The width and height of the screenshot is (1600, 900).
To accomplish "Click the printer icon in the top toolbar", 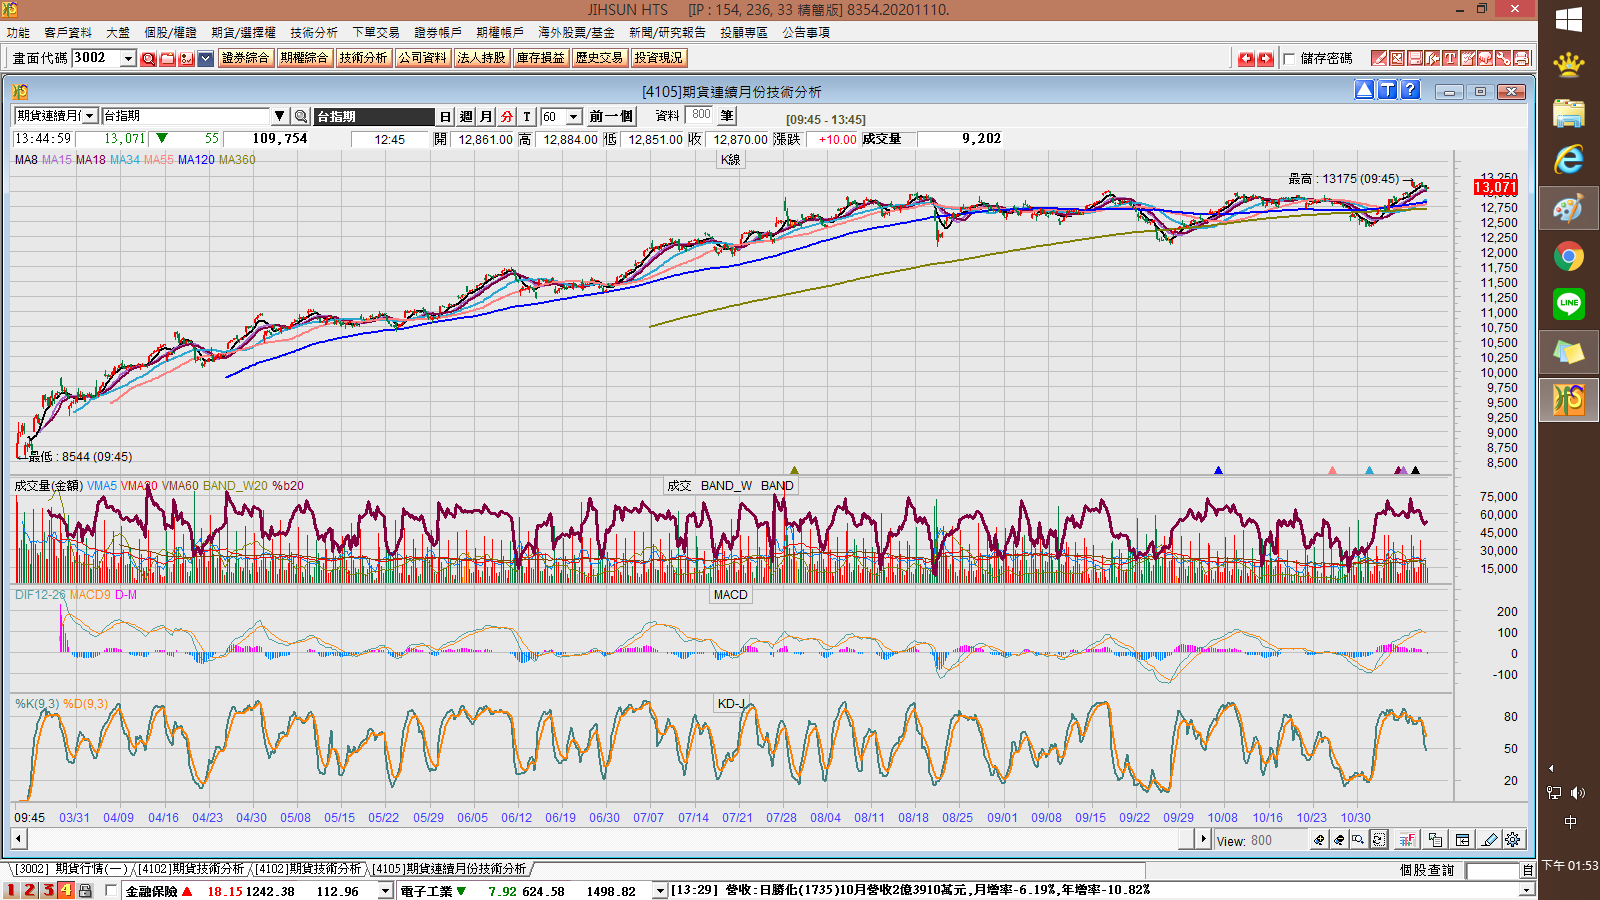I will point(1521,58).
